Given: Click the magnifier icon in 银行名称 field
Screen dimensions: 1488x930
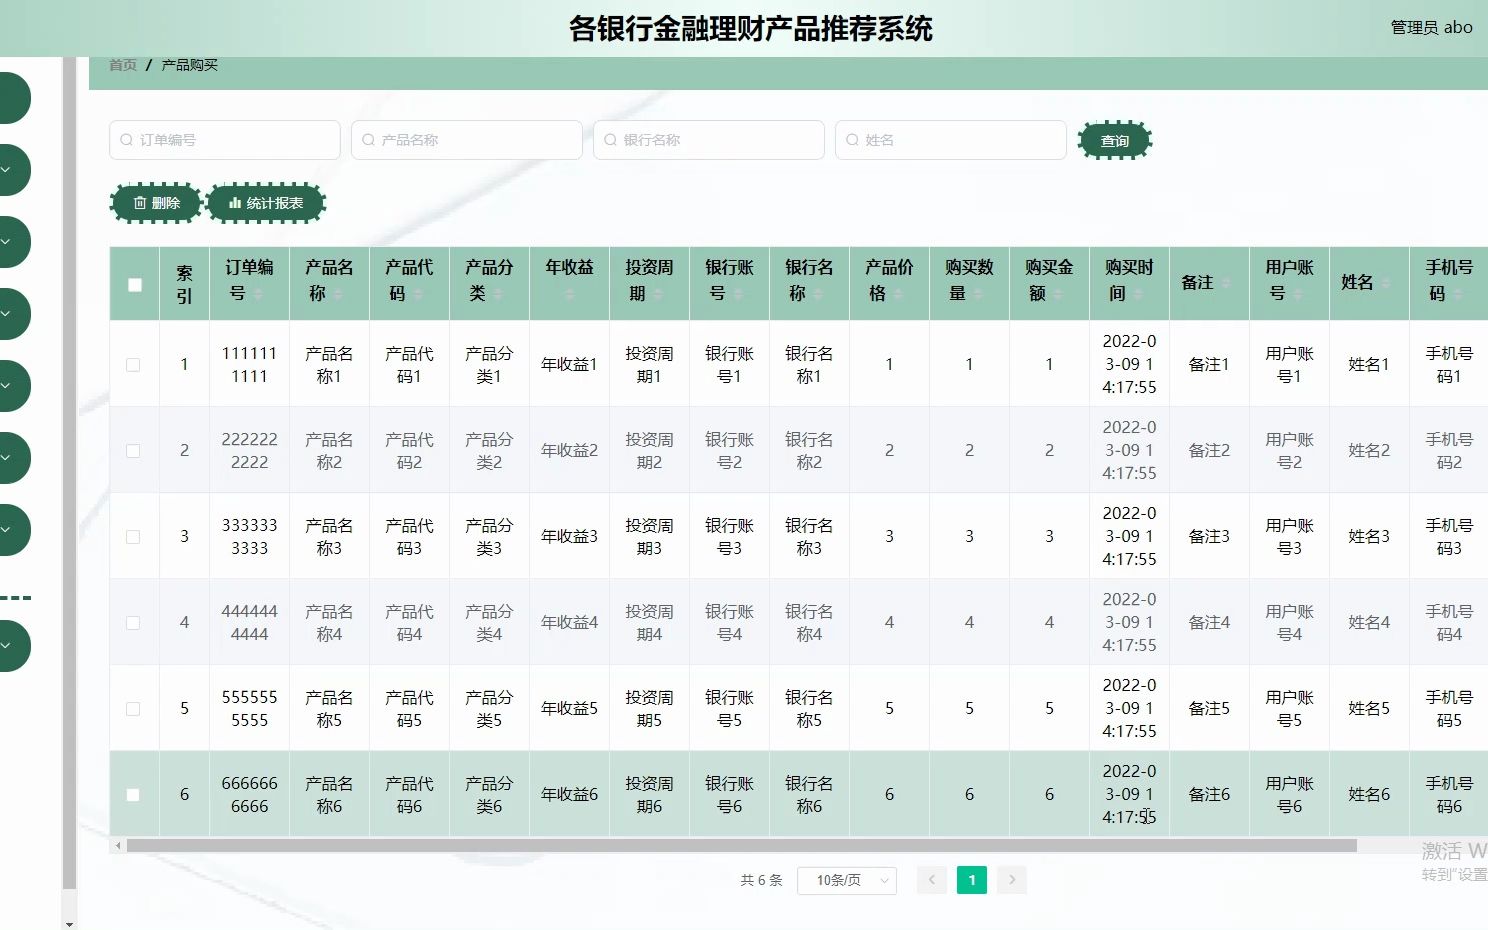Looking at the screenshot, I should (x=611, y=140).
